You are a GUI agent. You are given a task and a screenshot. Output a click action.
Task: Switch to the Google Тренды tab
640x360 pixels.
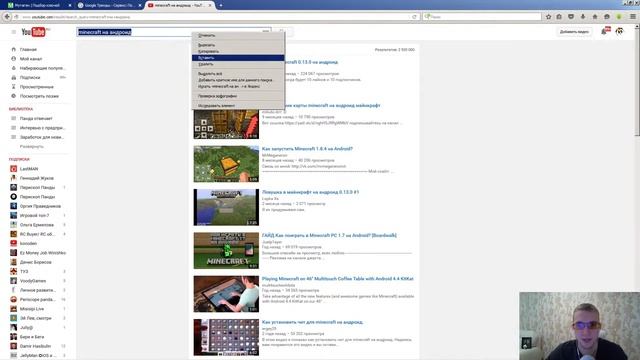point(109,5)
